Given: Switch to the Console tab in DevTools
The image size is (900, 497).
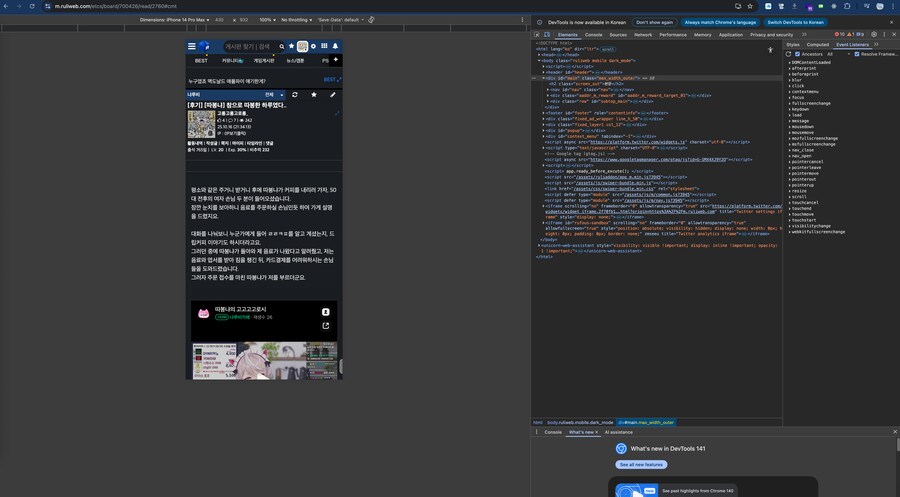Looking at the screenshot, I should (593, 34).
